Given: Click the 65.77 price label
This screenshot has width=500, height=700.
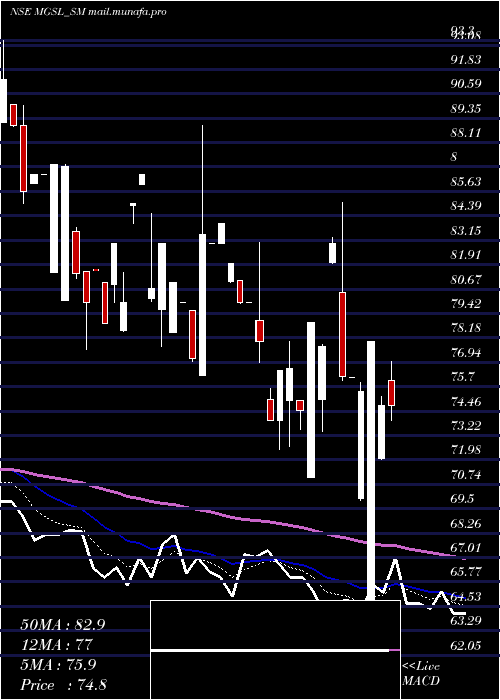Looking at the screenshot, I should 466,572.
